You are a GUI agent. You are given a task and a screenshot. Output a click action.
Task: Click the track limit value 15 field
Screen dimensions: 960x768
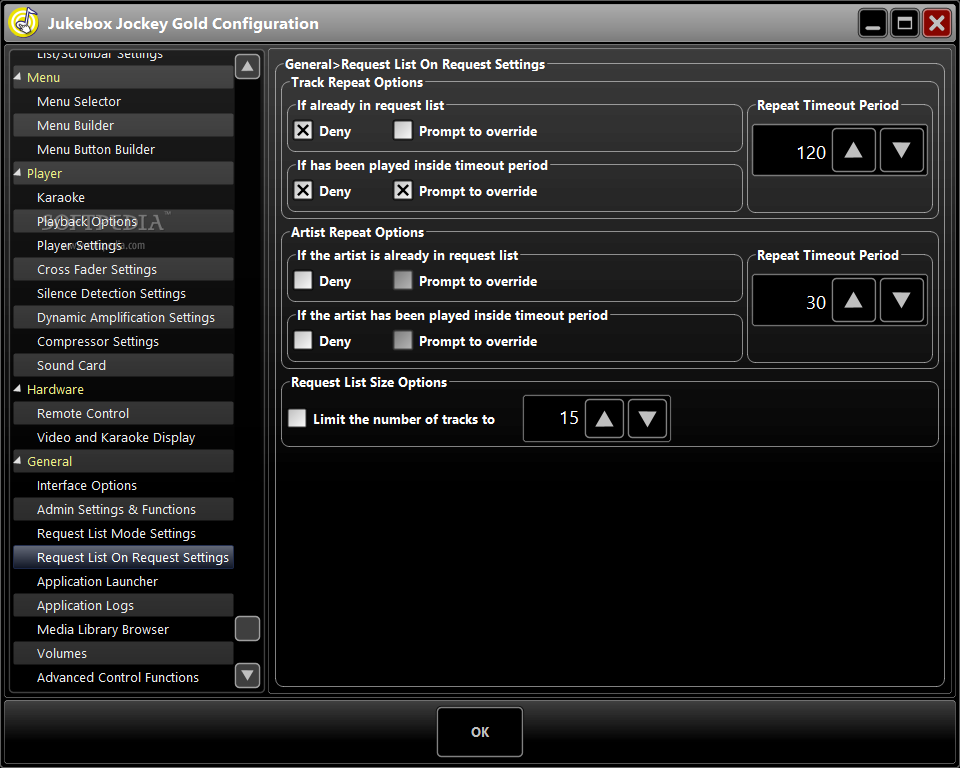point(555,418)
